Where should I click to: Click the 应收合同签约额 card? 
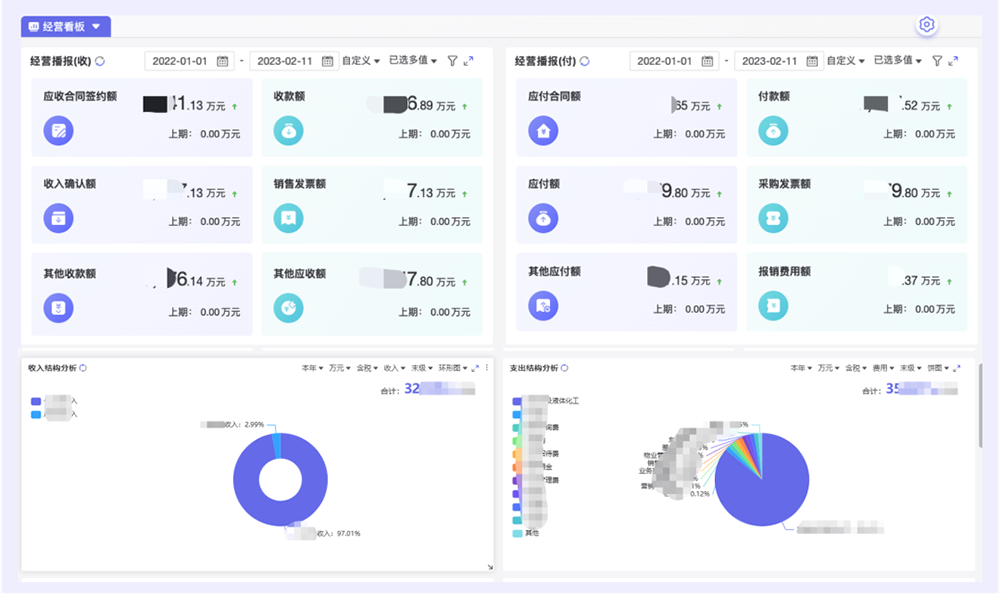coord(142,117)
